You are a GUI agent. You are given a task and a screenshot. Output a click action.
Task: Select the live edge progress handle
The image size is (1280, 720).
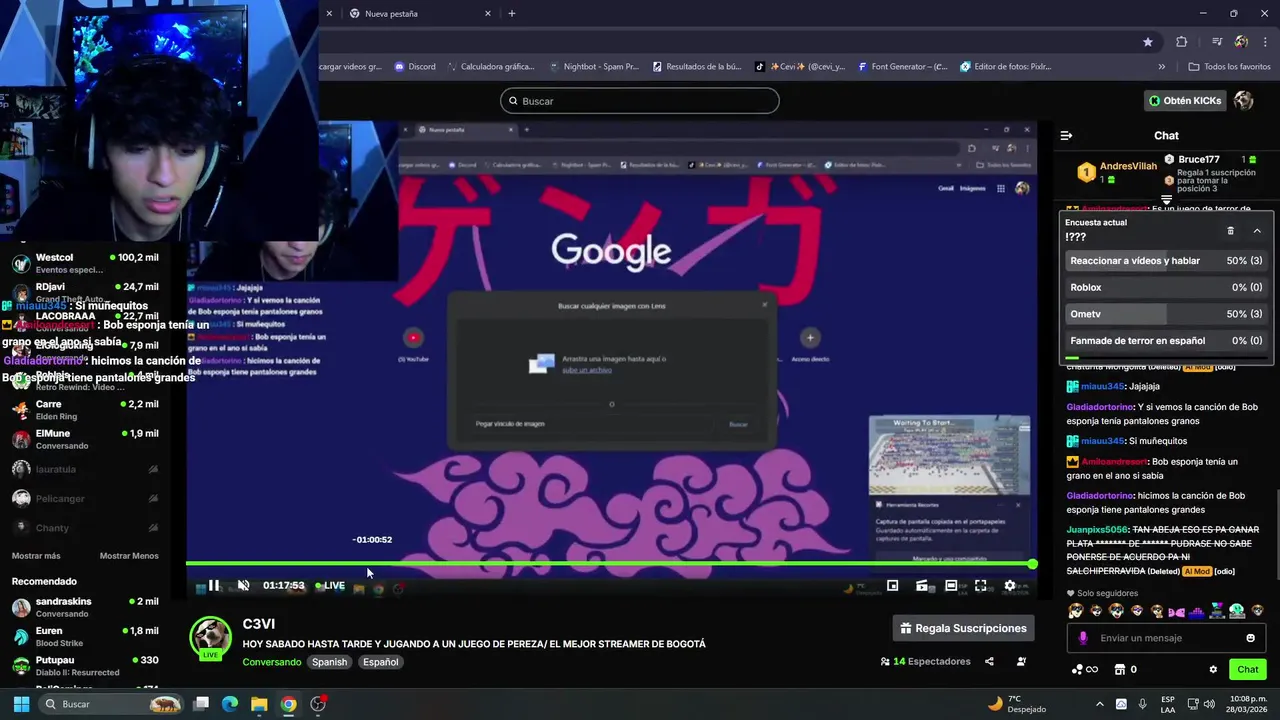pos(1032,564)
